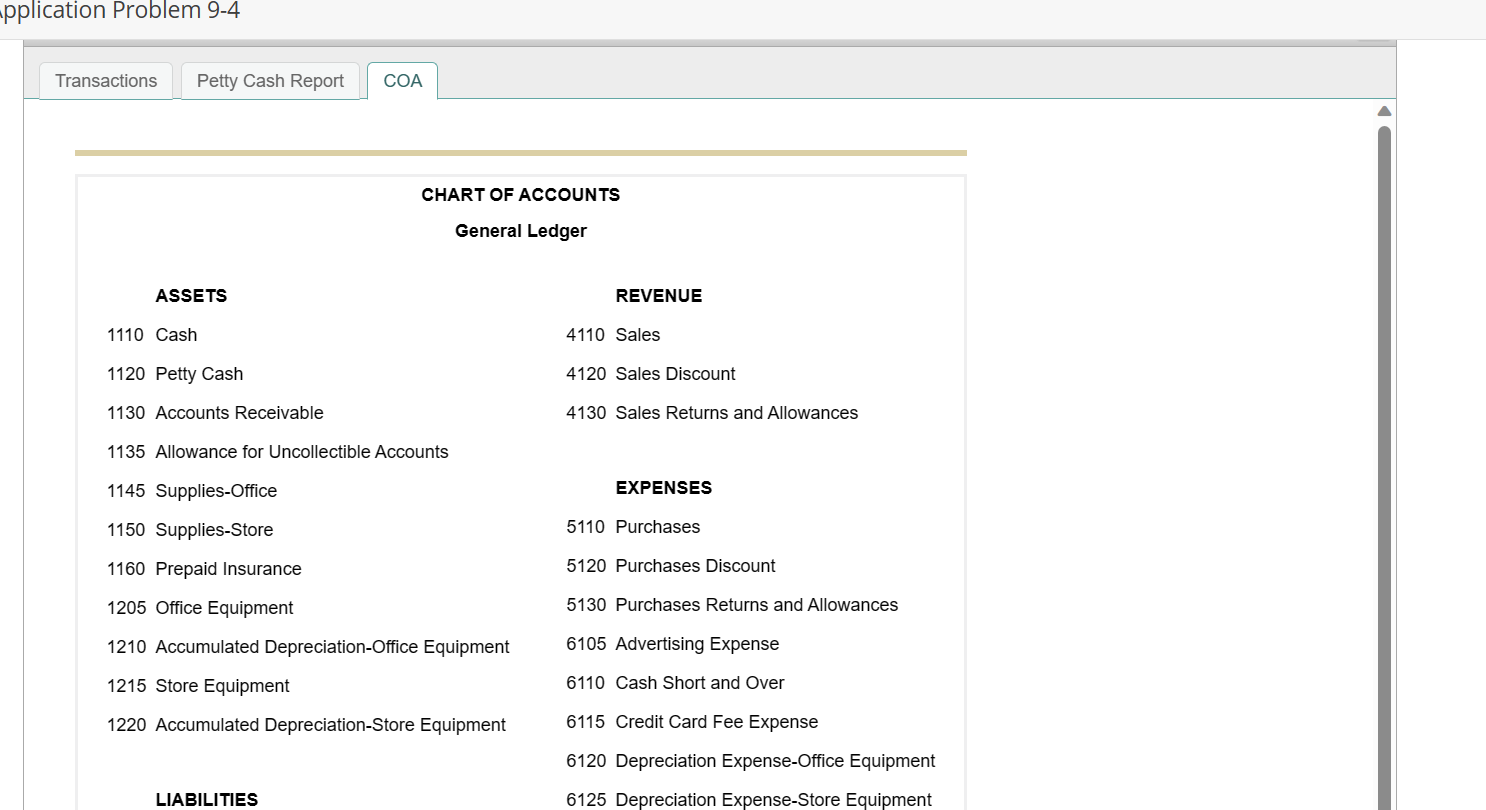Viewport: 1486px width, 810px height.
Task: Click the vertical scrollbar thumb
Action: pyautogui.click(x=1384, y=467)
